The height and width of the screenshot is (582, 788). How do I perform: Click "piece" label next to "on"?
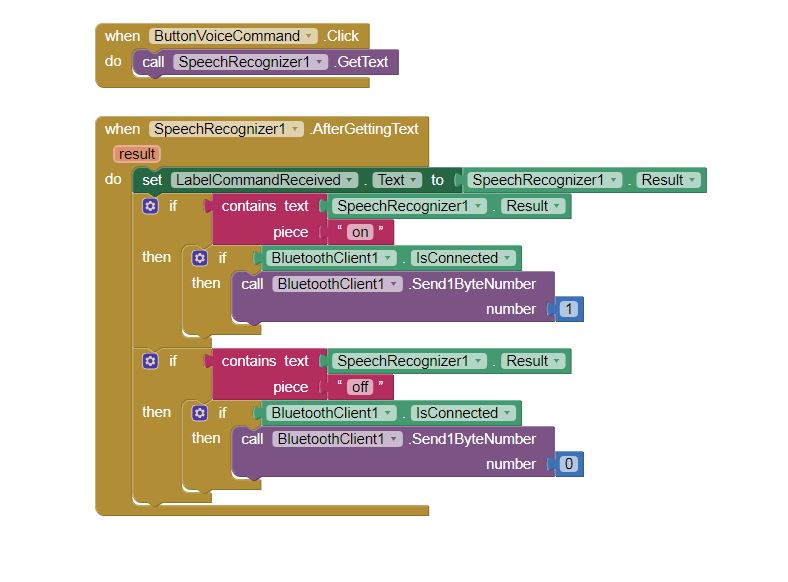(290, 232)
